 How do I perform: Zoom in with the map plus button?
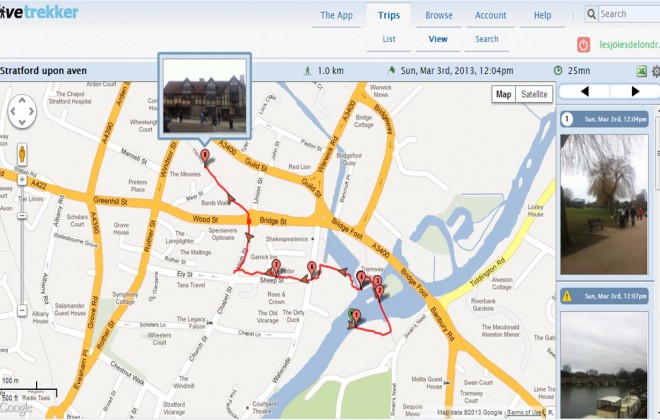(22, 180)
